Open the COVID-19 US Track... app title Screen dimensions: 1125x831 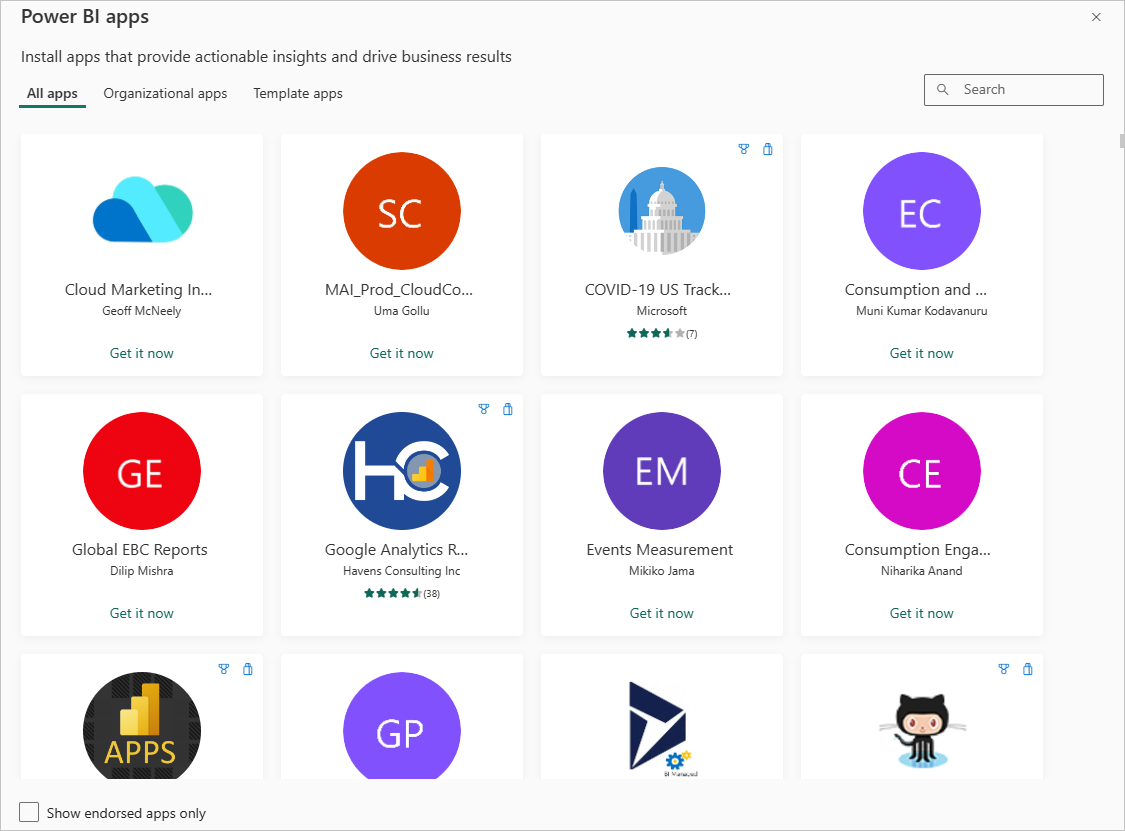coord(658,289)
